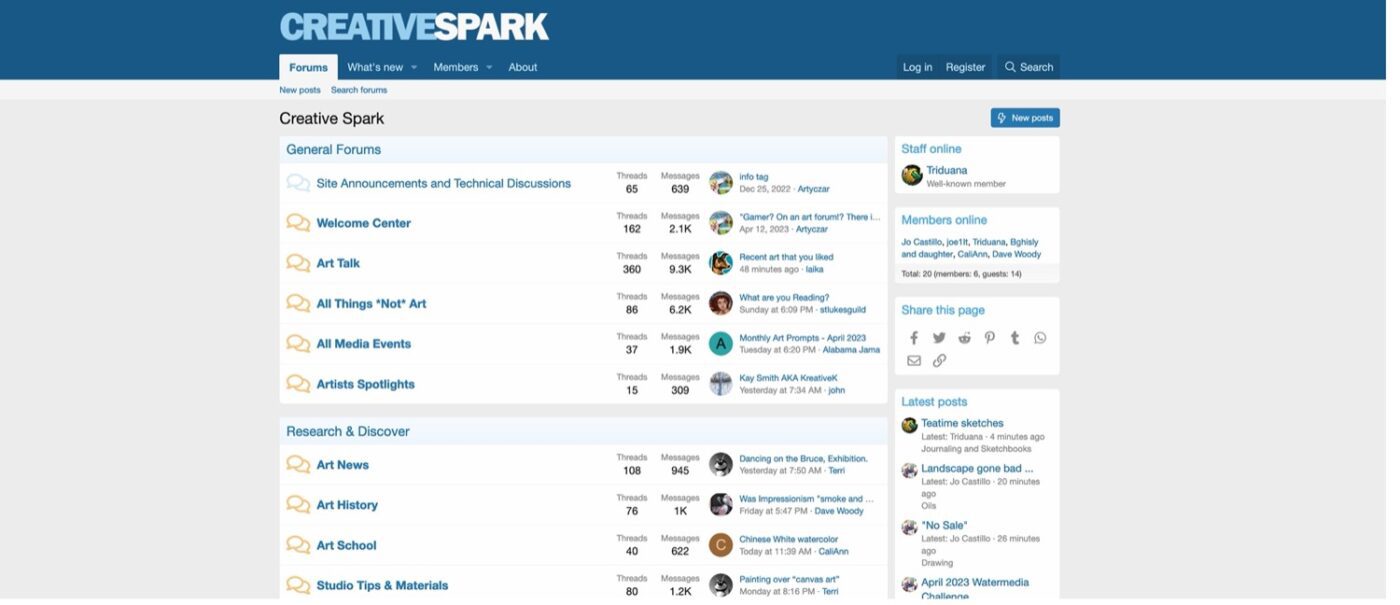Expand the Members dropdown arrow
The height and width of the screenshot is (605, 1400).
point(489,68)
